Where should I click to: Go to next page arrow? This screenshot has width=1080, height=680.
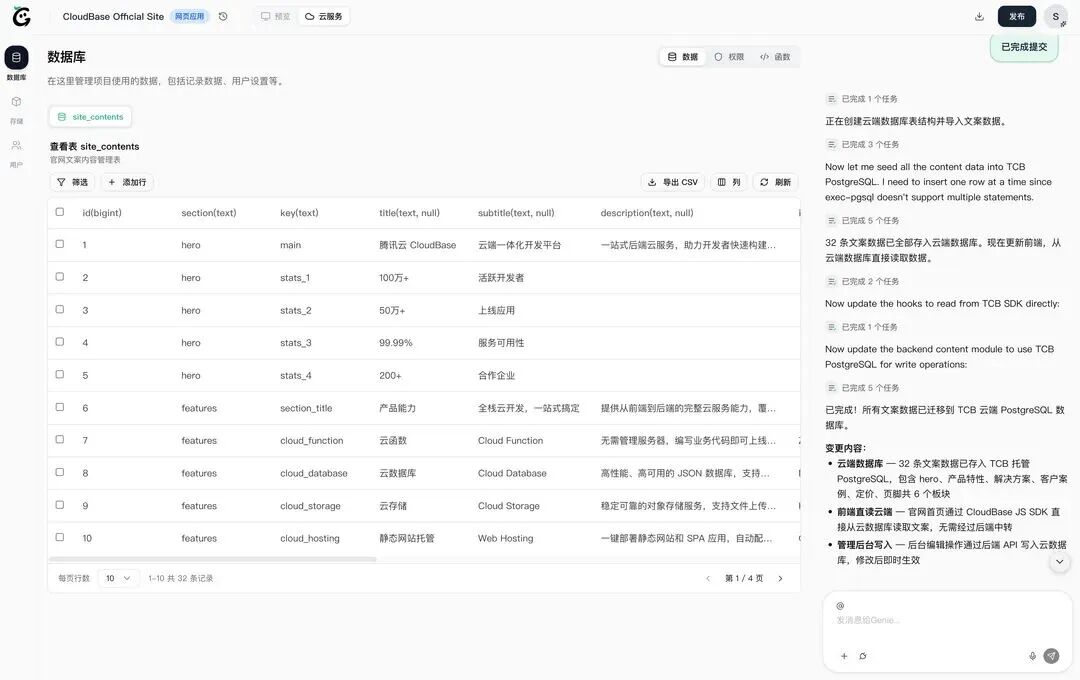(780, 579)
